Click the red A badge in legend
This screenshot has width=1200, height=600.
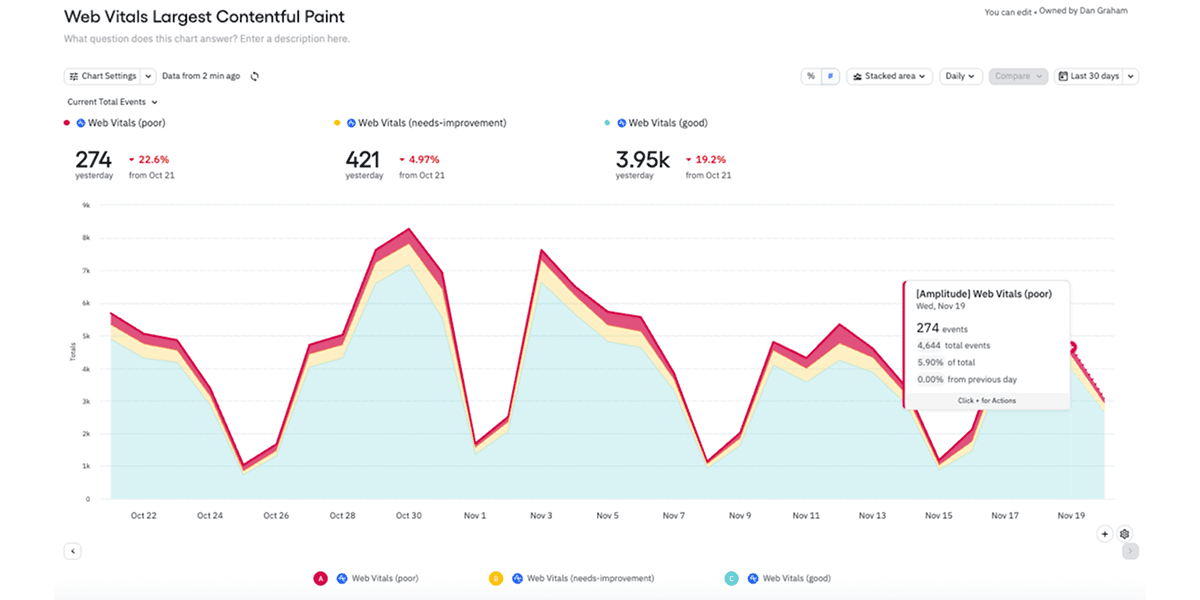coord(320,578)
